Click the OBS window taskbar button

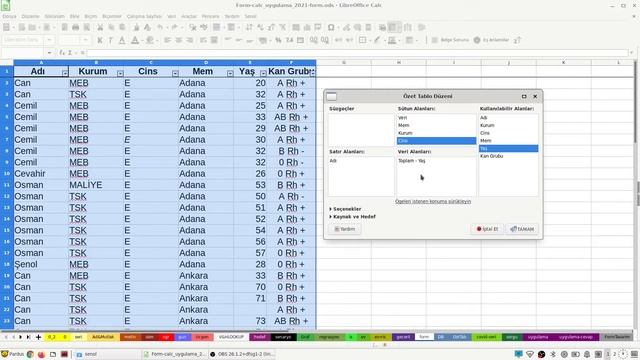pyautogui.click(x=242, y=354)
